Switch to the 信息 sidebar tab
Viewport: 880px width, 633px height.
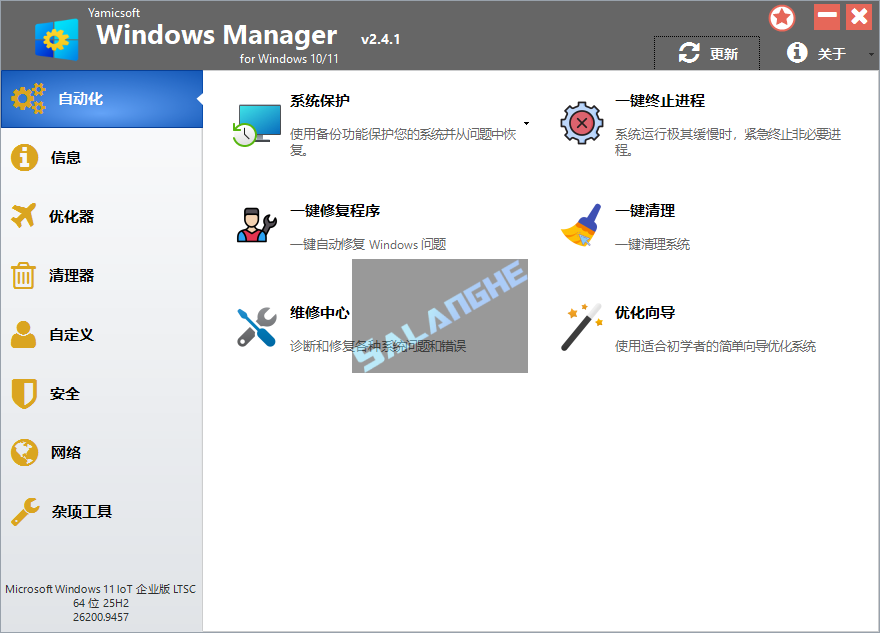click(102, 158)
